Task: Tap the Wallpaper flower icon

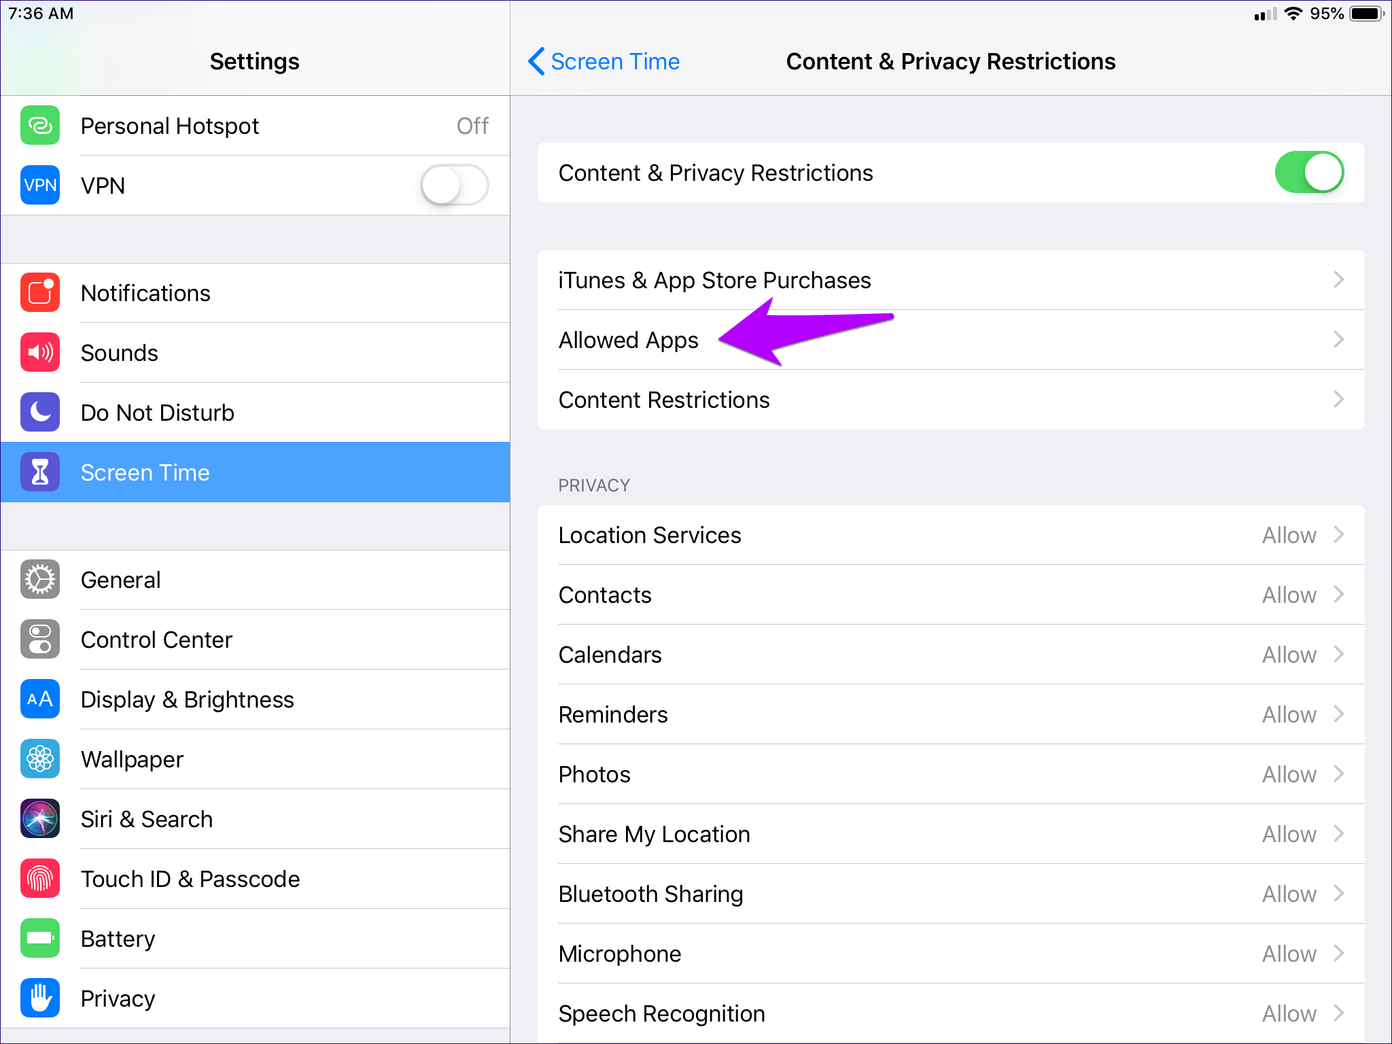Action: point(40,759)
